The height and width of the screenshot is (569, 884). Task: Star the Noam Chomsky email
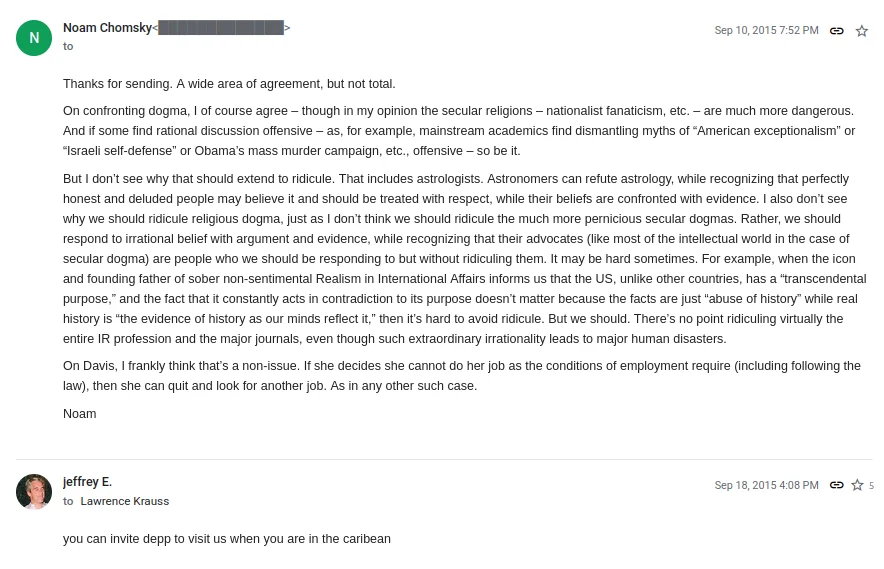[862, 31]
